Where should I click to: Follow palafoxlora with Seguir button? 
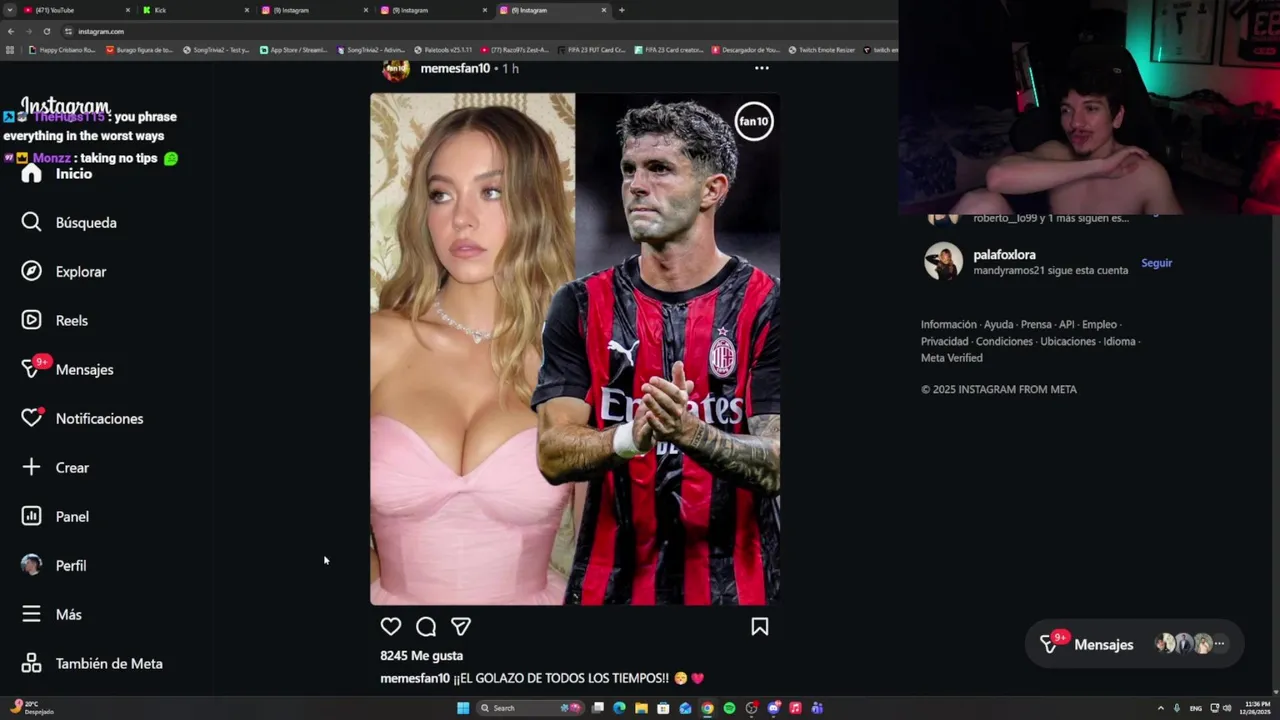pyautogui.click(x=1157, y=263)
